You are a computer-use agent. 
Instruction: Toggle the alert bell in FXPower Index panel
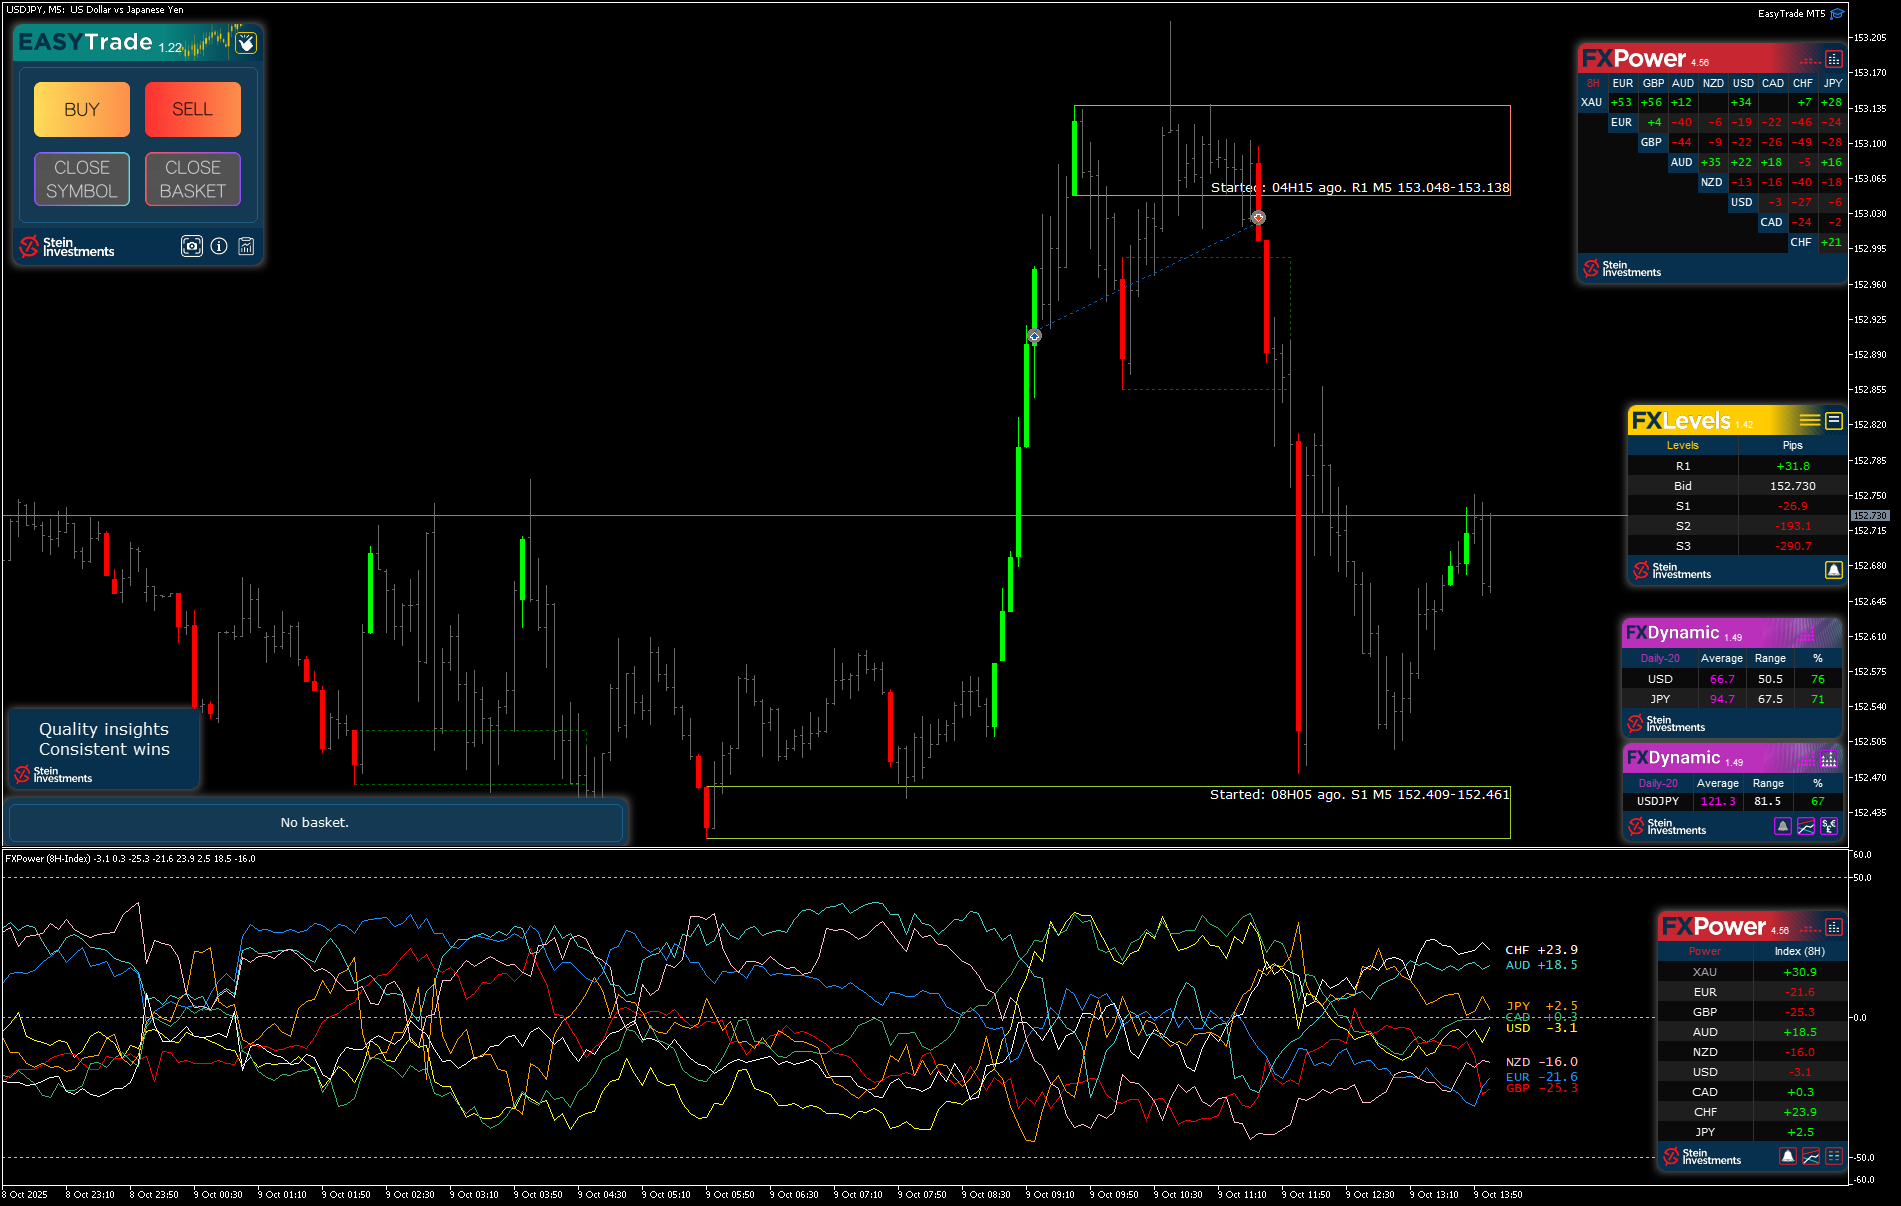(1788, 1156)
